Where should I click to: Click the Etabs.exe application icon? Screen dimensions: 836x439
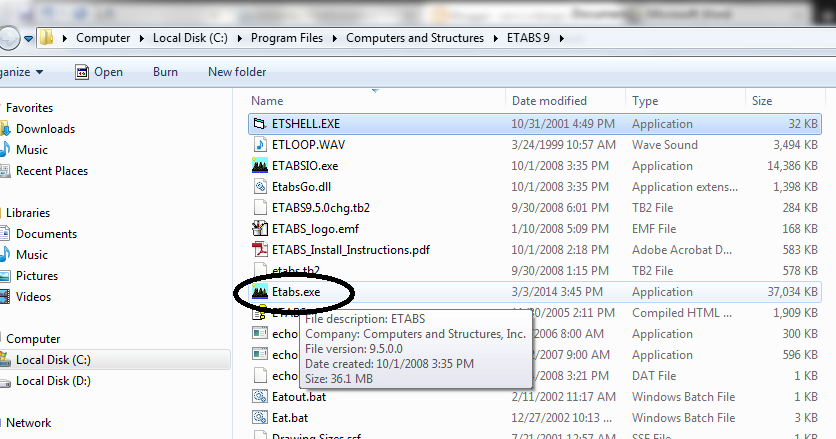(x=260, y=292)
